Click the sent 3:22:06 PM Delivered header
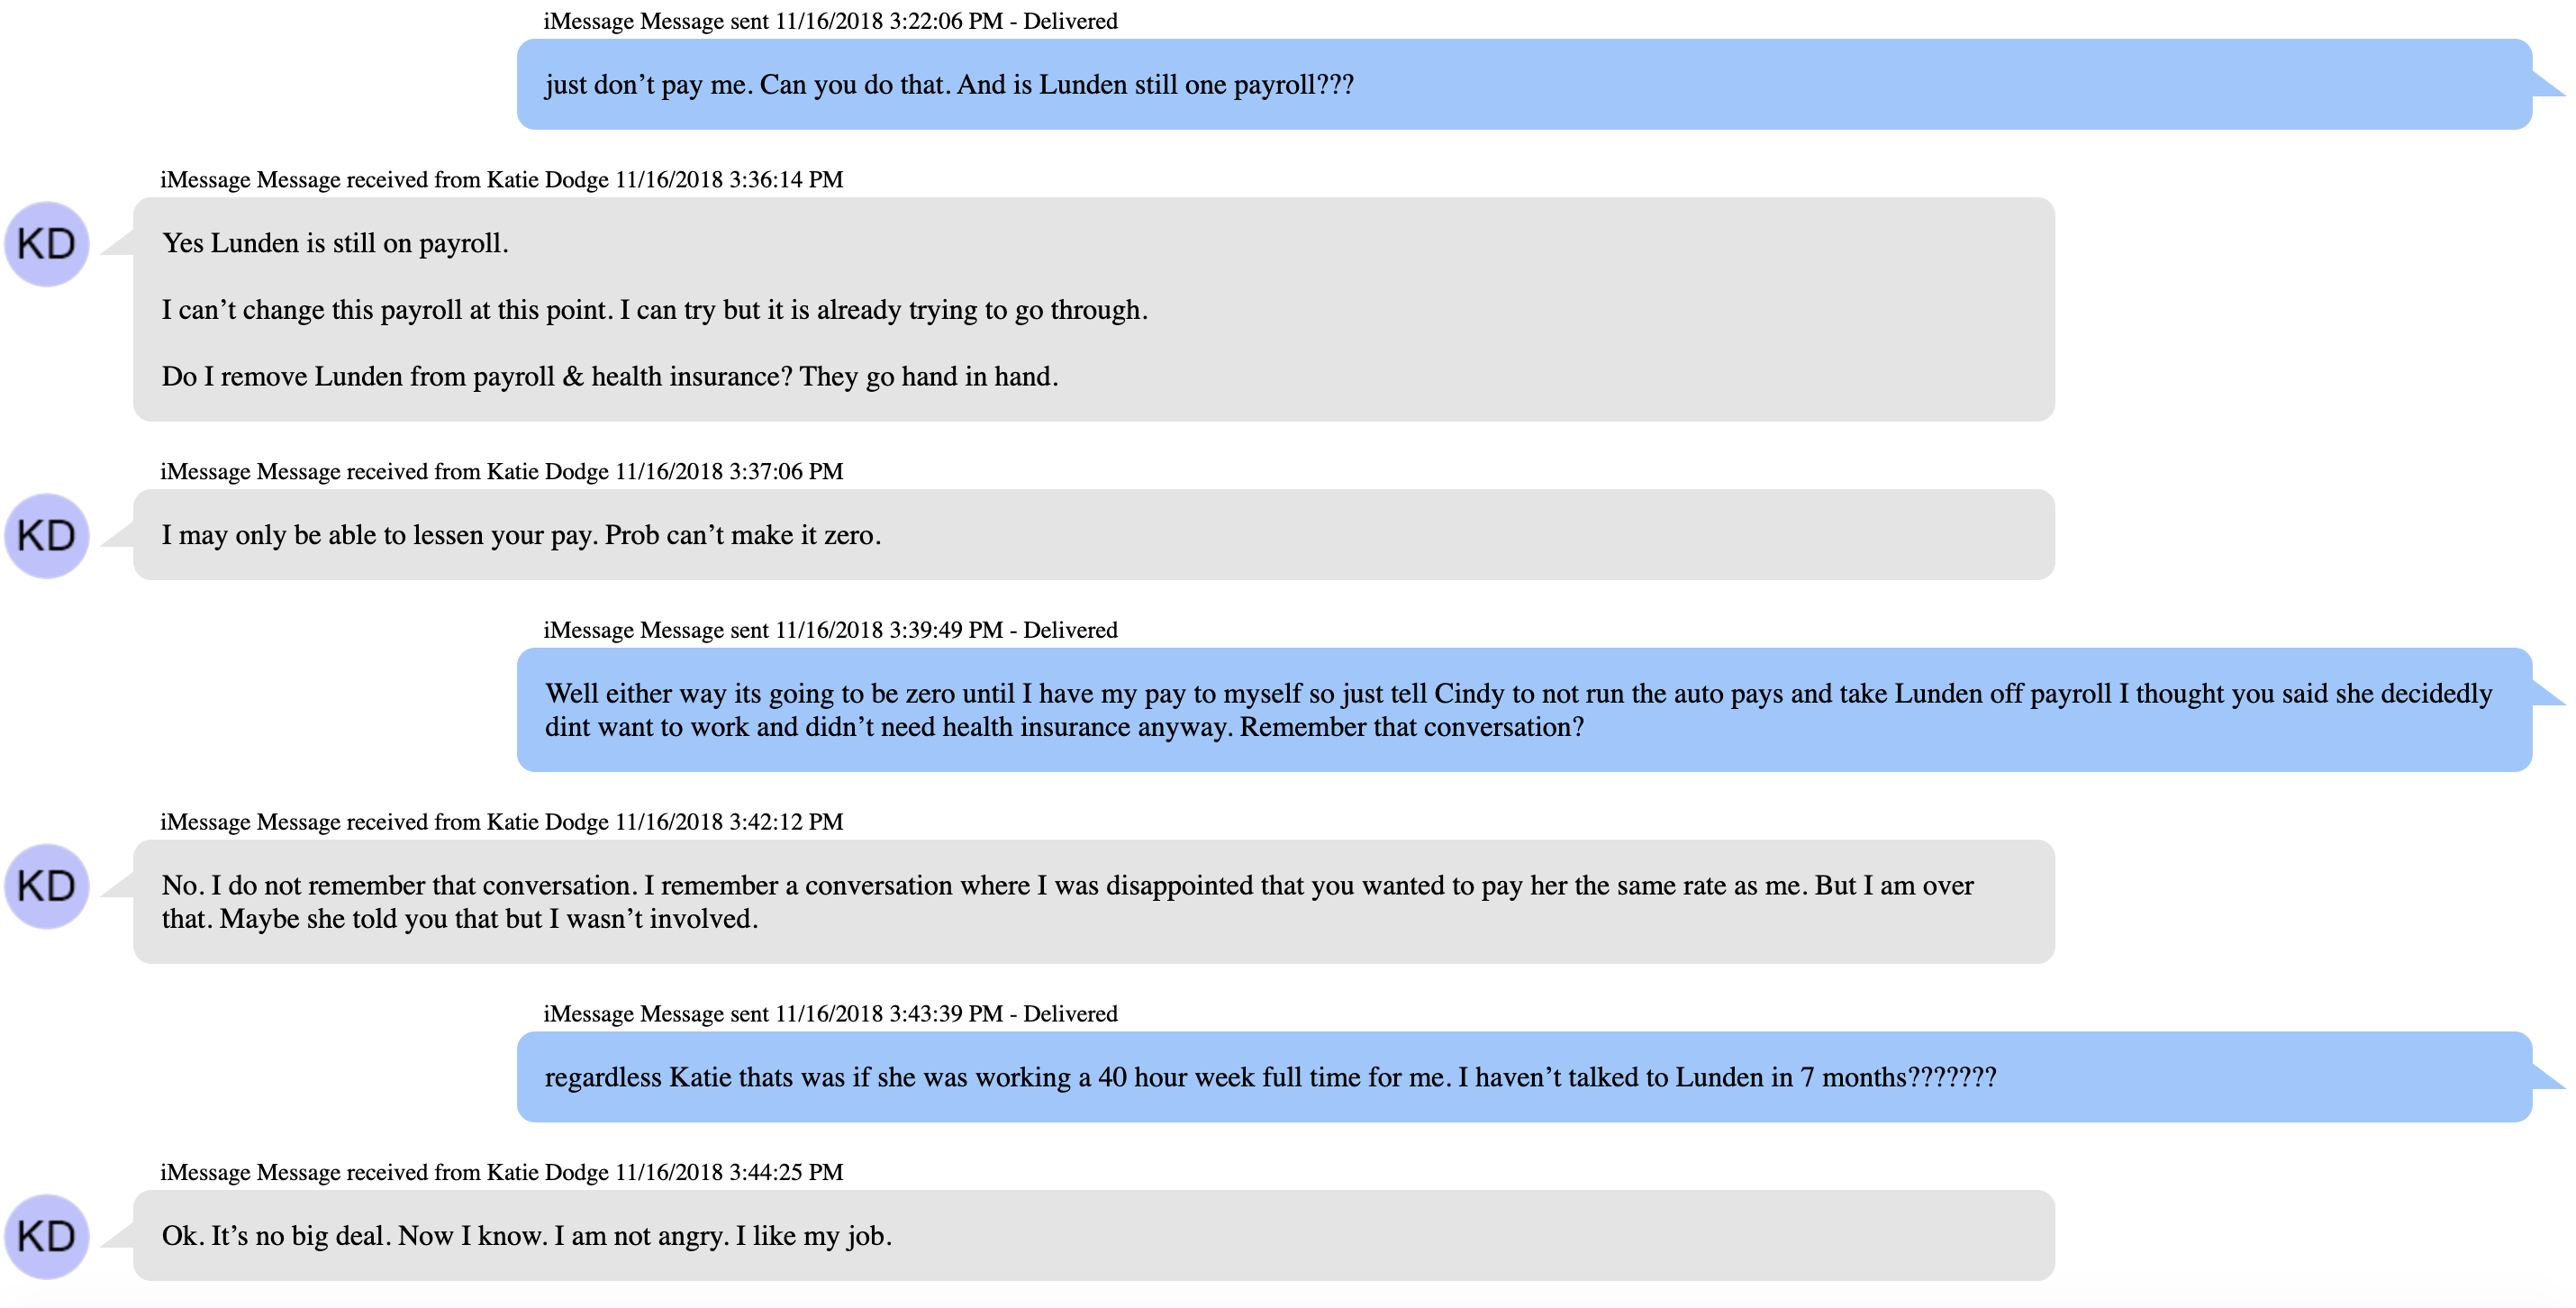2576x1308 pixels. point(830,21)
